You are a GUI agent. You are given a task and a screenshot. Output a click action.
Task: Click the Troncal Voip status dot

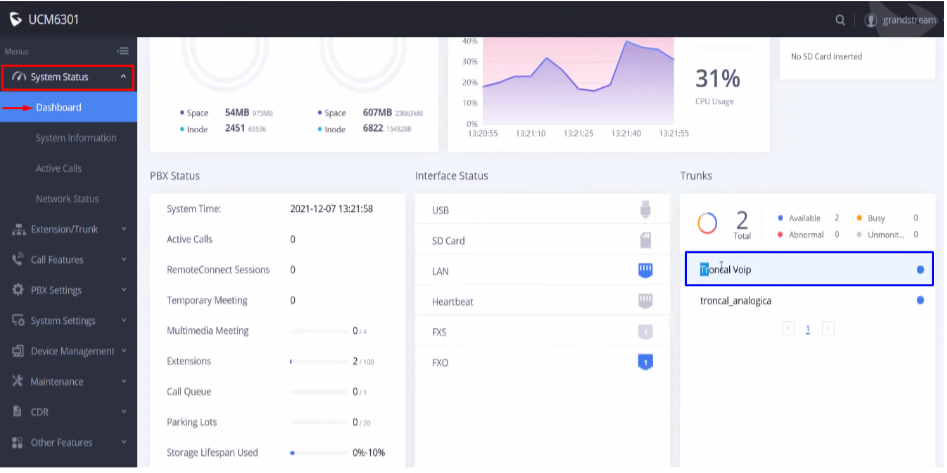tap(920, 269)
